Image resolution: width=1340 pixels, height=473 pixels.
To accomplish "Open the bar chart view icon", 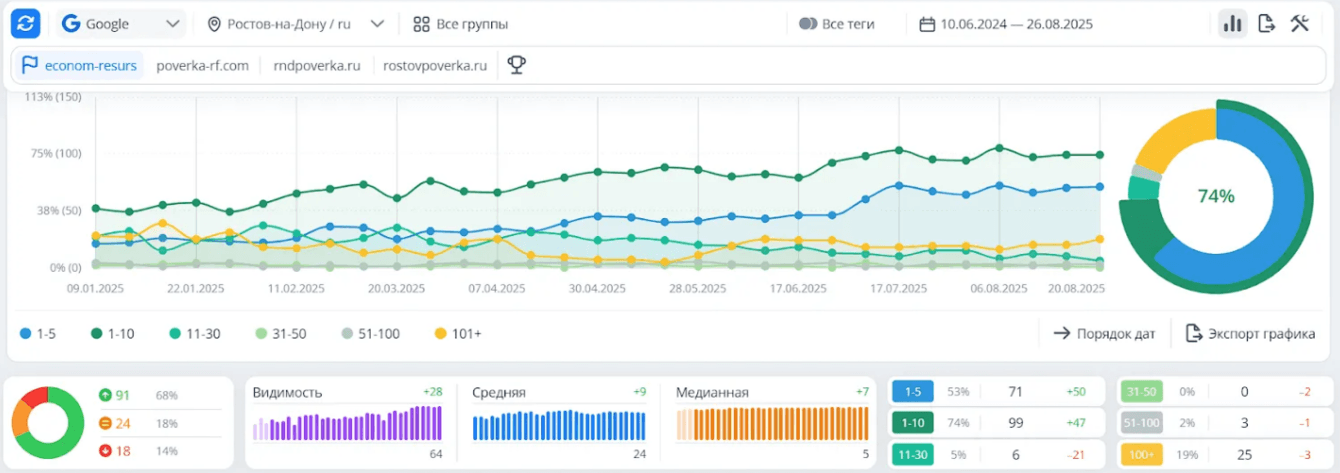I will [x=1232, y=24].
